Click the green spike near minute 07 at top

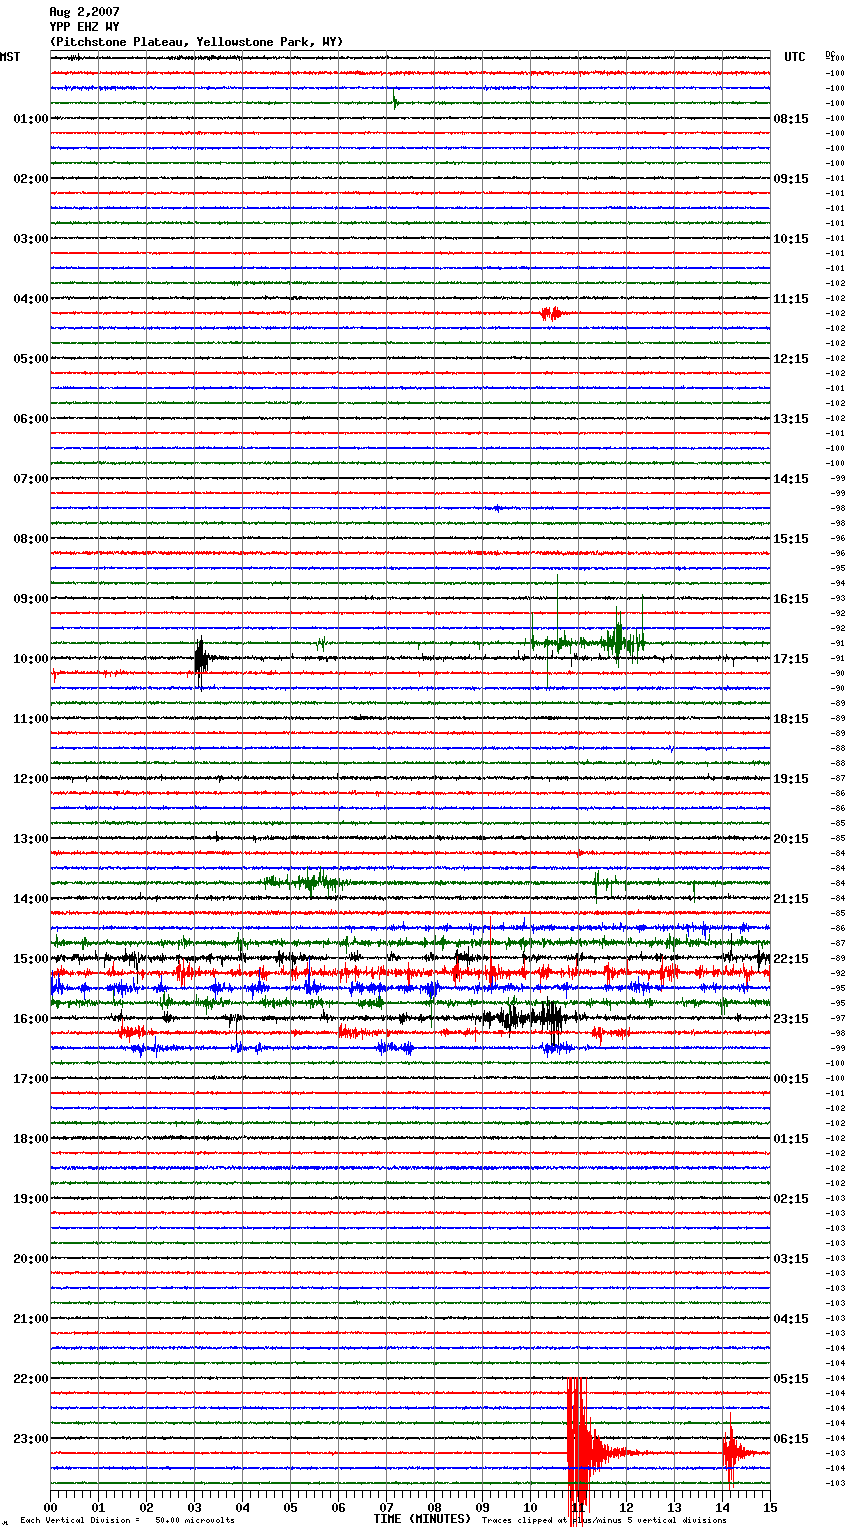coord(395,100)
